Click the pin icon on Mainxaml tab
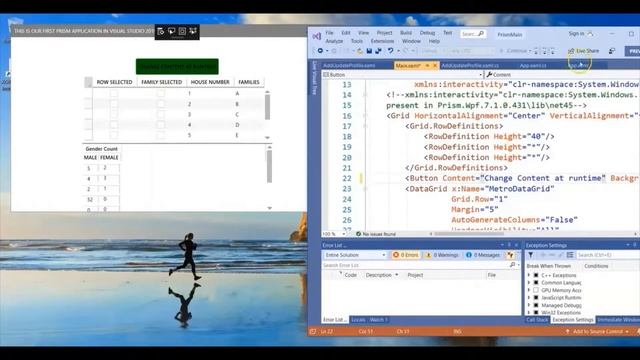 pyautogui.click(x=427, y=66)
